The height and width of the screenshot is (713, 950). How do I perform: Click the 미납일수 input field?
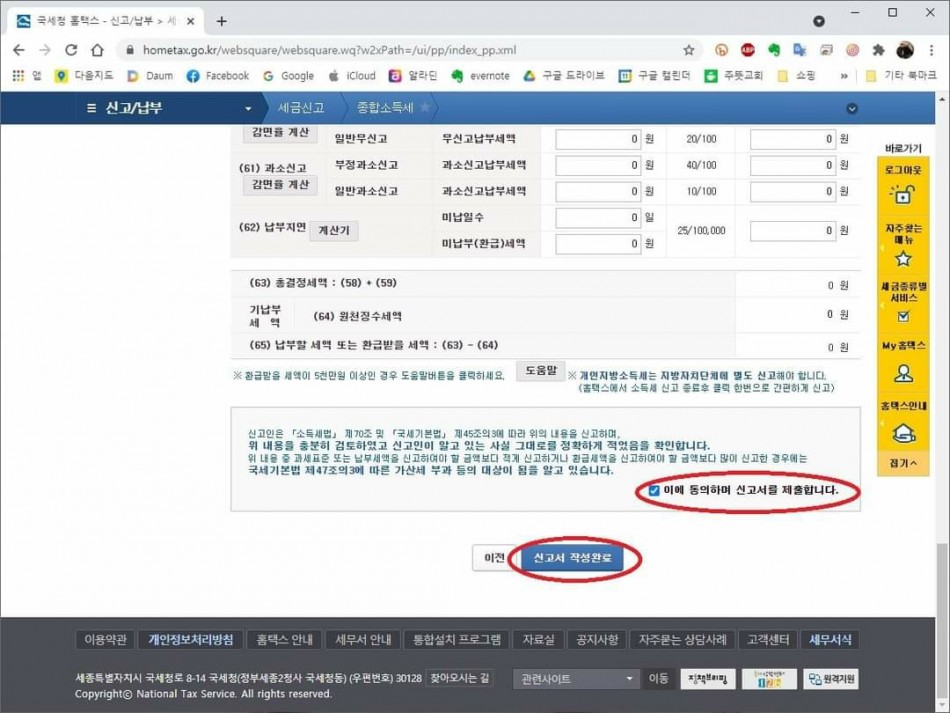(598, 217)
